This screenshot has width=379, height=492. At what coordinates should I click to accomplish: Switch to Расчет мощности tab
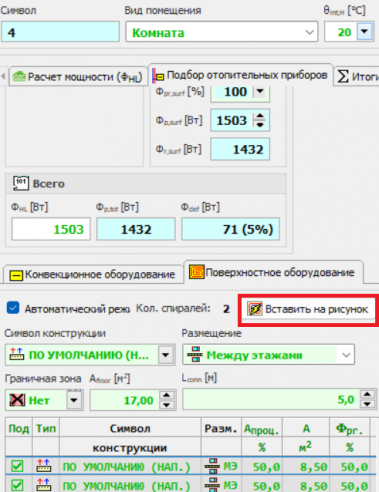click(x=77, y=76)
